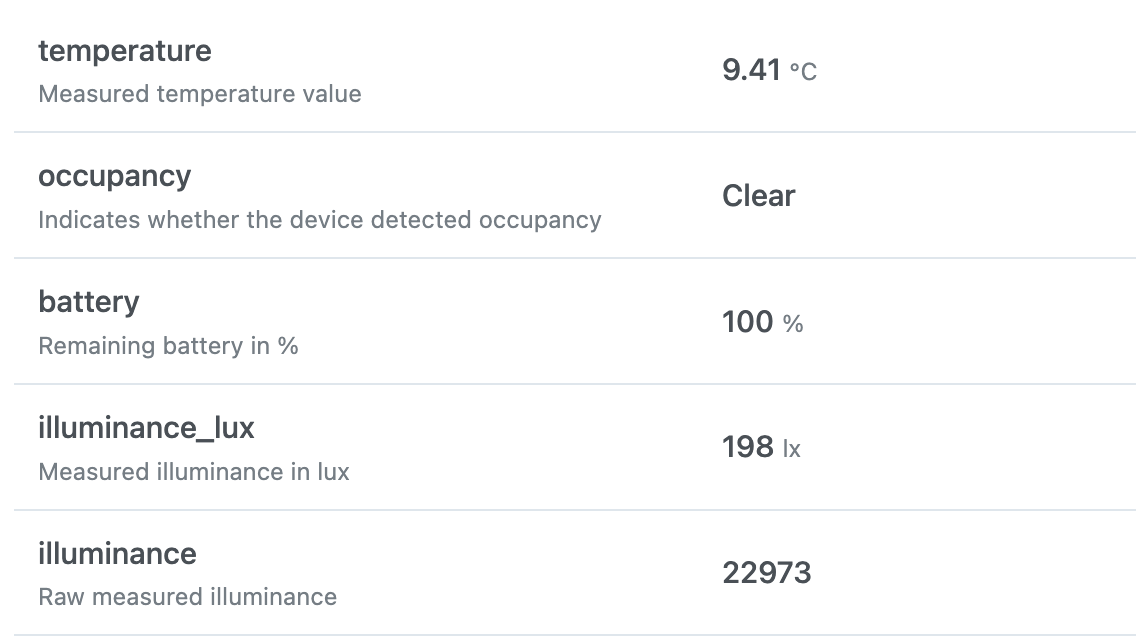Select the 198 lux value
This screenshot has height=644, width=1136.
748,447
